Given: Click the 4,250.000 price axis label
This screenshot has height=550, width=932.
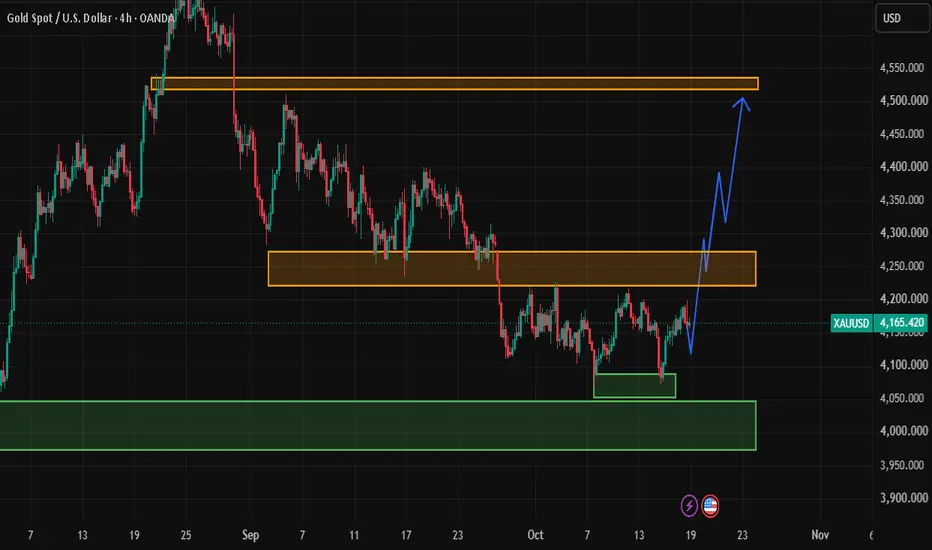Looking at the screenshot, I should [x=902, y=266].
